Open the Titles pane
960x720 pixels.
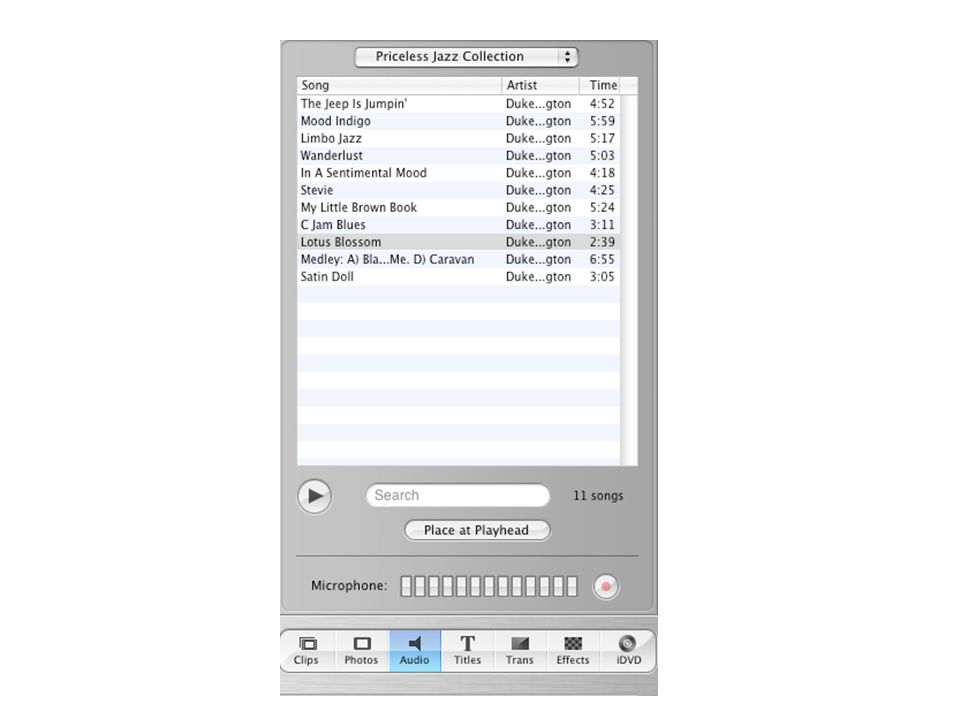tap(467, 650)
